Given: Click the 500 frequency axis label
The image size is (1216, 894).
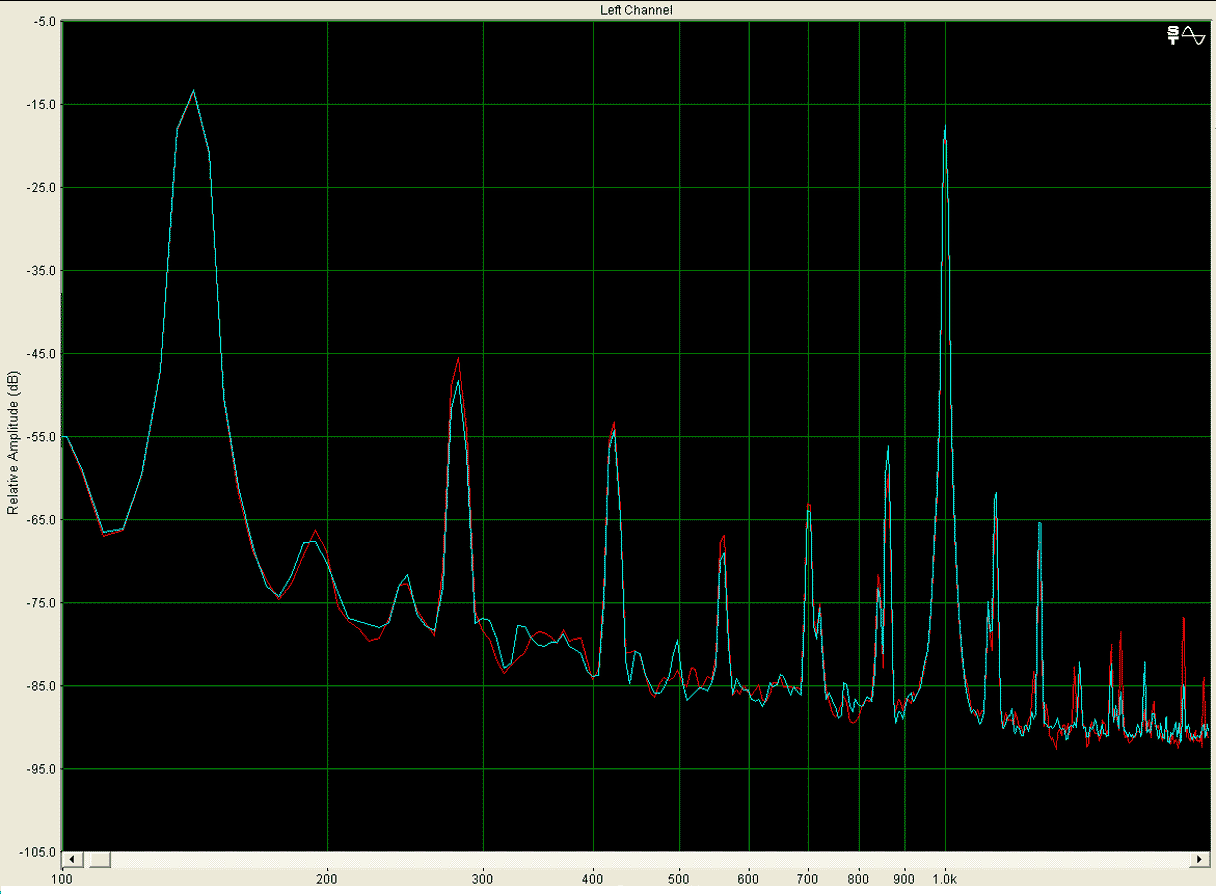Looking at the screenshot, I should tap(679, 880).
